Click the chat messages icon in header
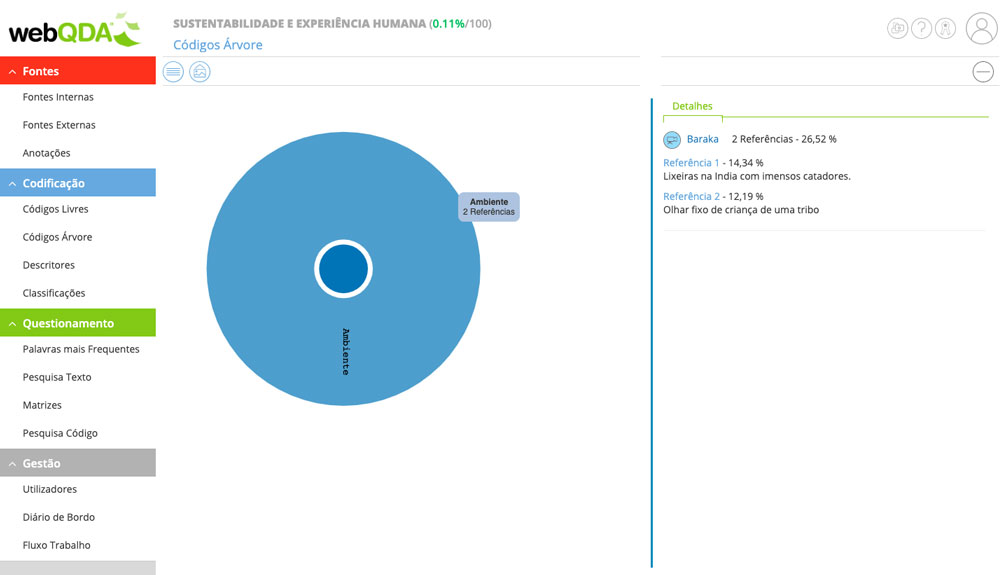This screenshot has height=575, width=1006. [898, 28]
